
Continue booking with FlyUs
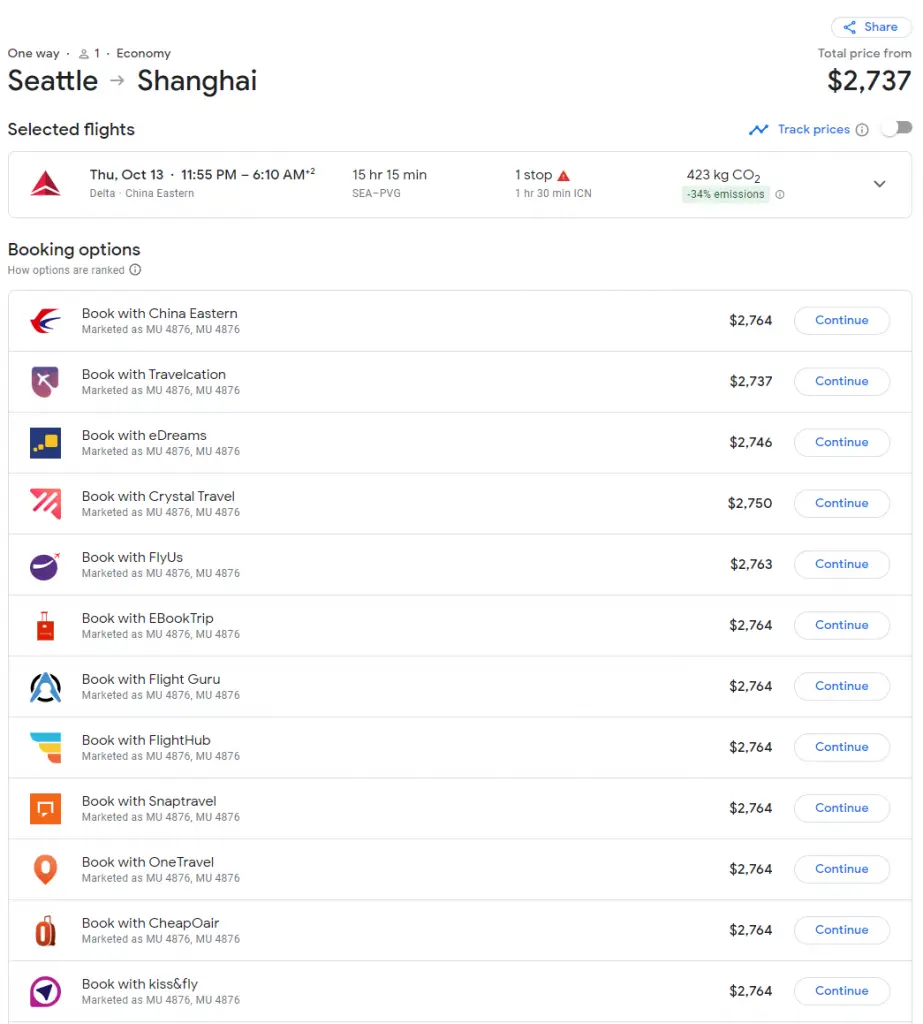[x=841, y=564]
